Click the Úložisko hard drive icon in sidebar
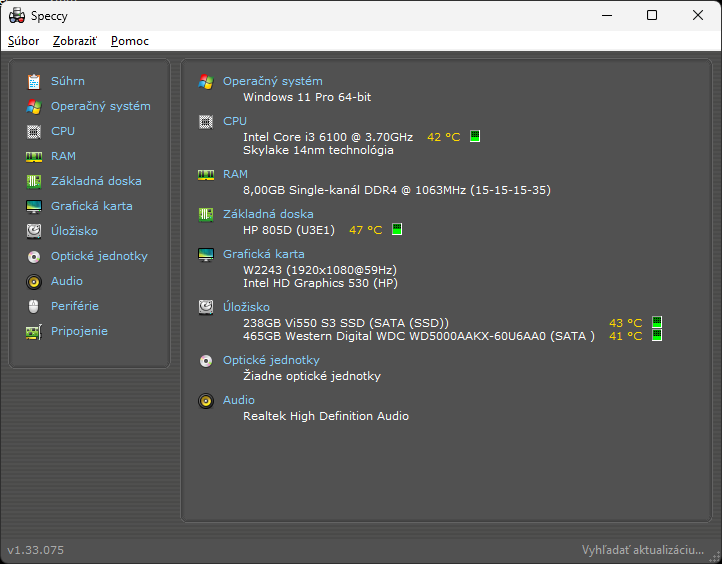The height and width of the screenshot is (564, 722). [34, 231]
